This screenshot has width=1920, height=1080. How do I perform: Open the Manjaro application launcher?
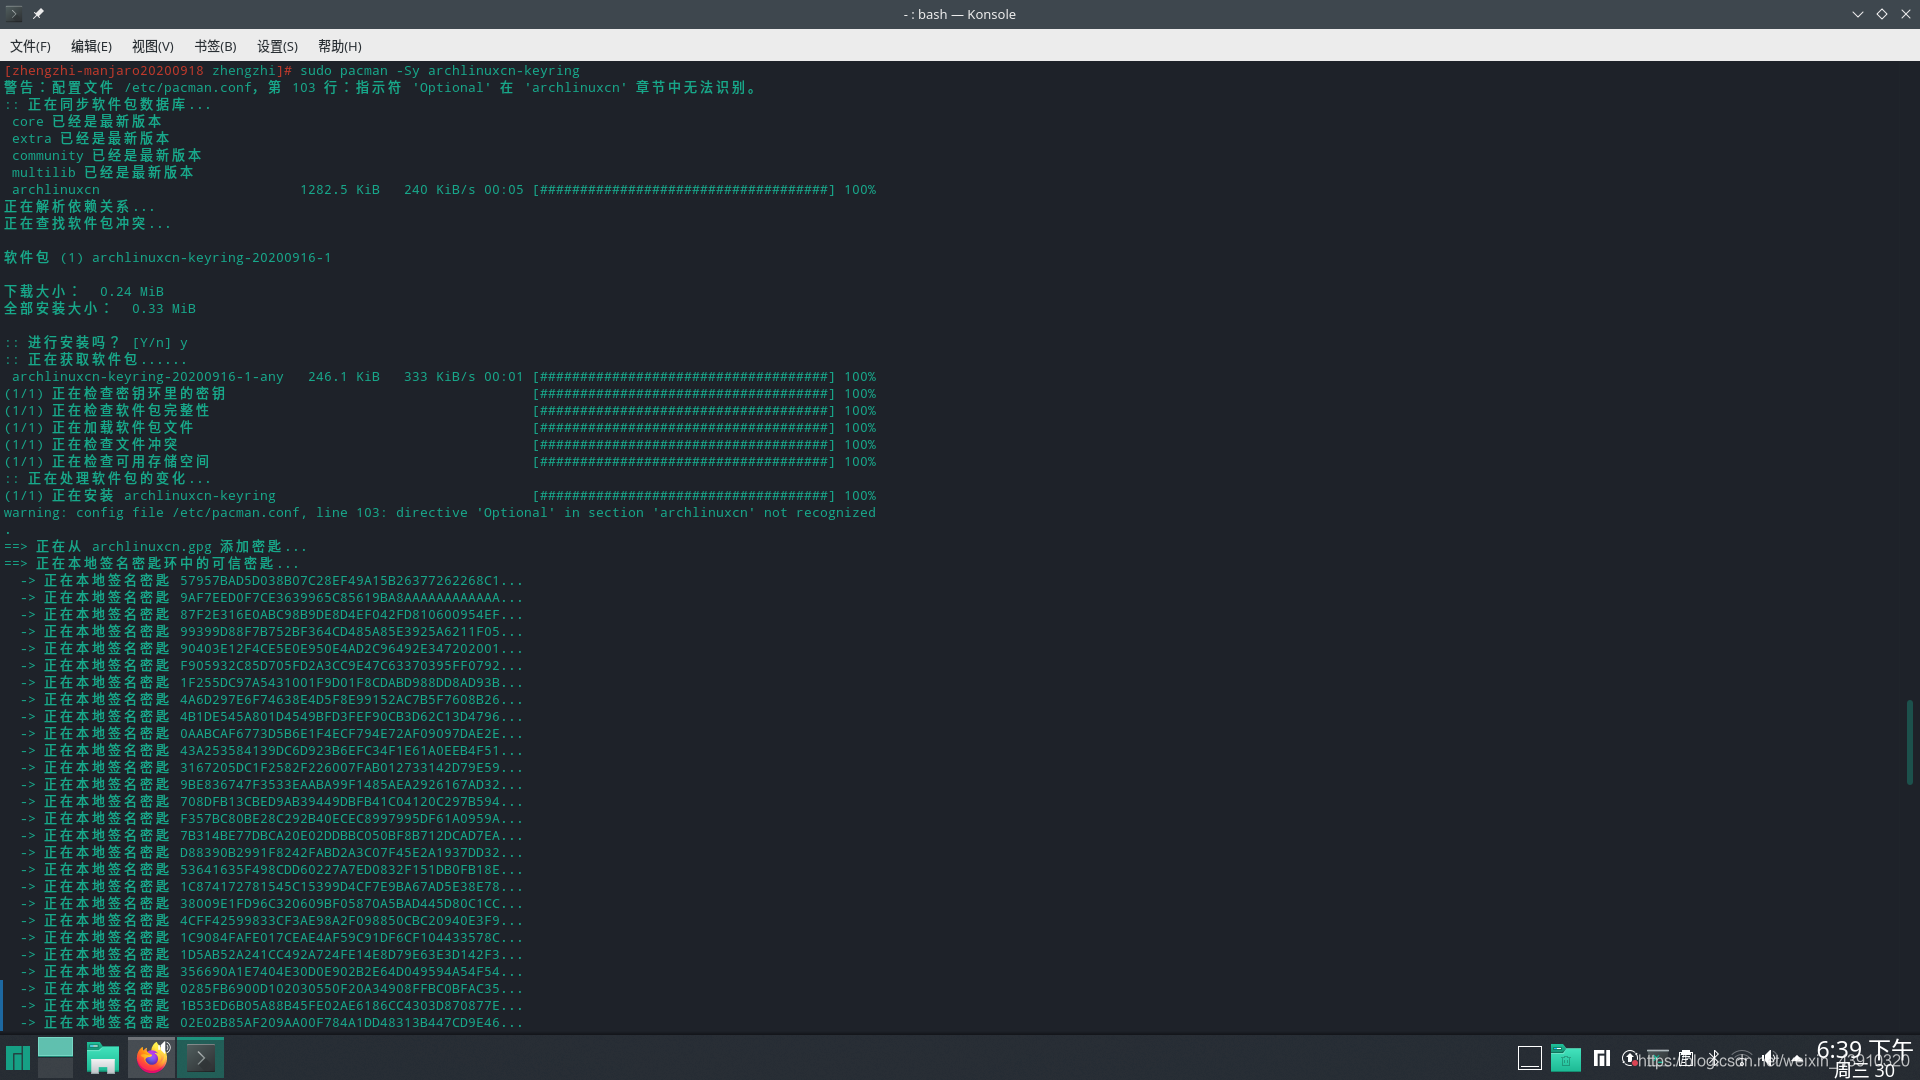(18, 1057)
